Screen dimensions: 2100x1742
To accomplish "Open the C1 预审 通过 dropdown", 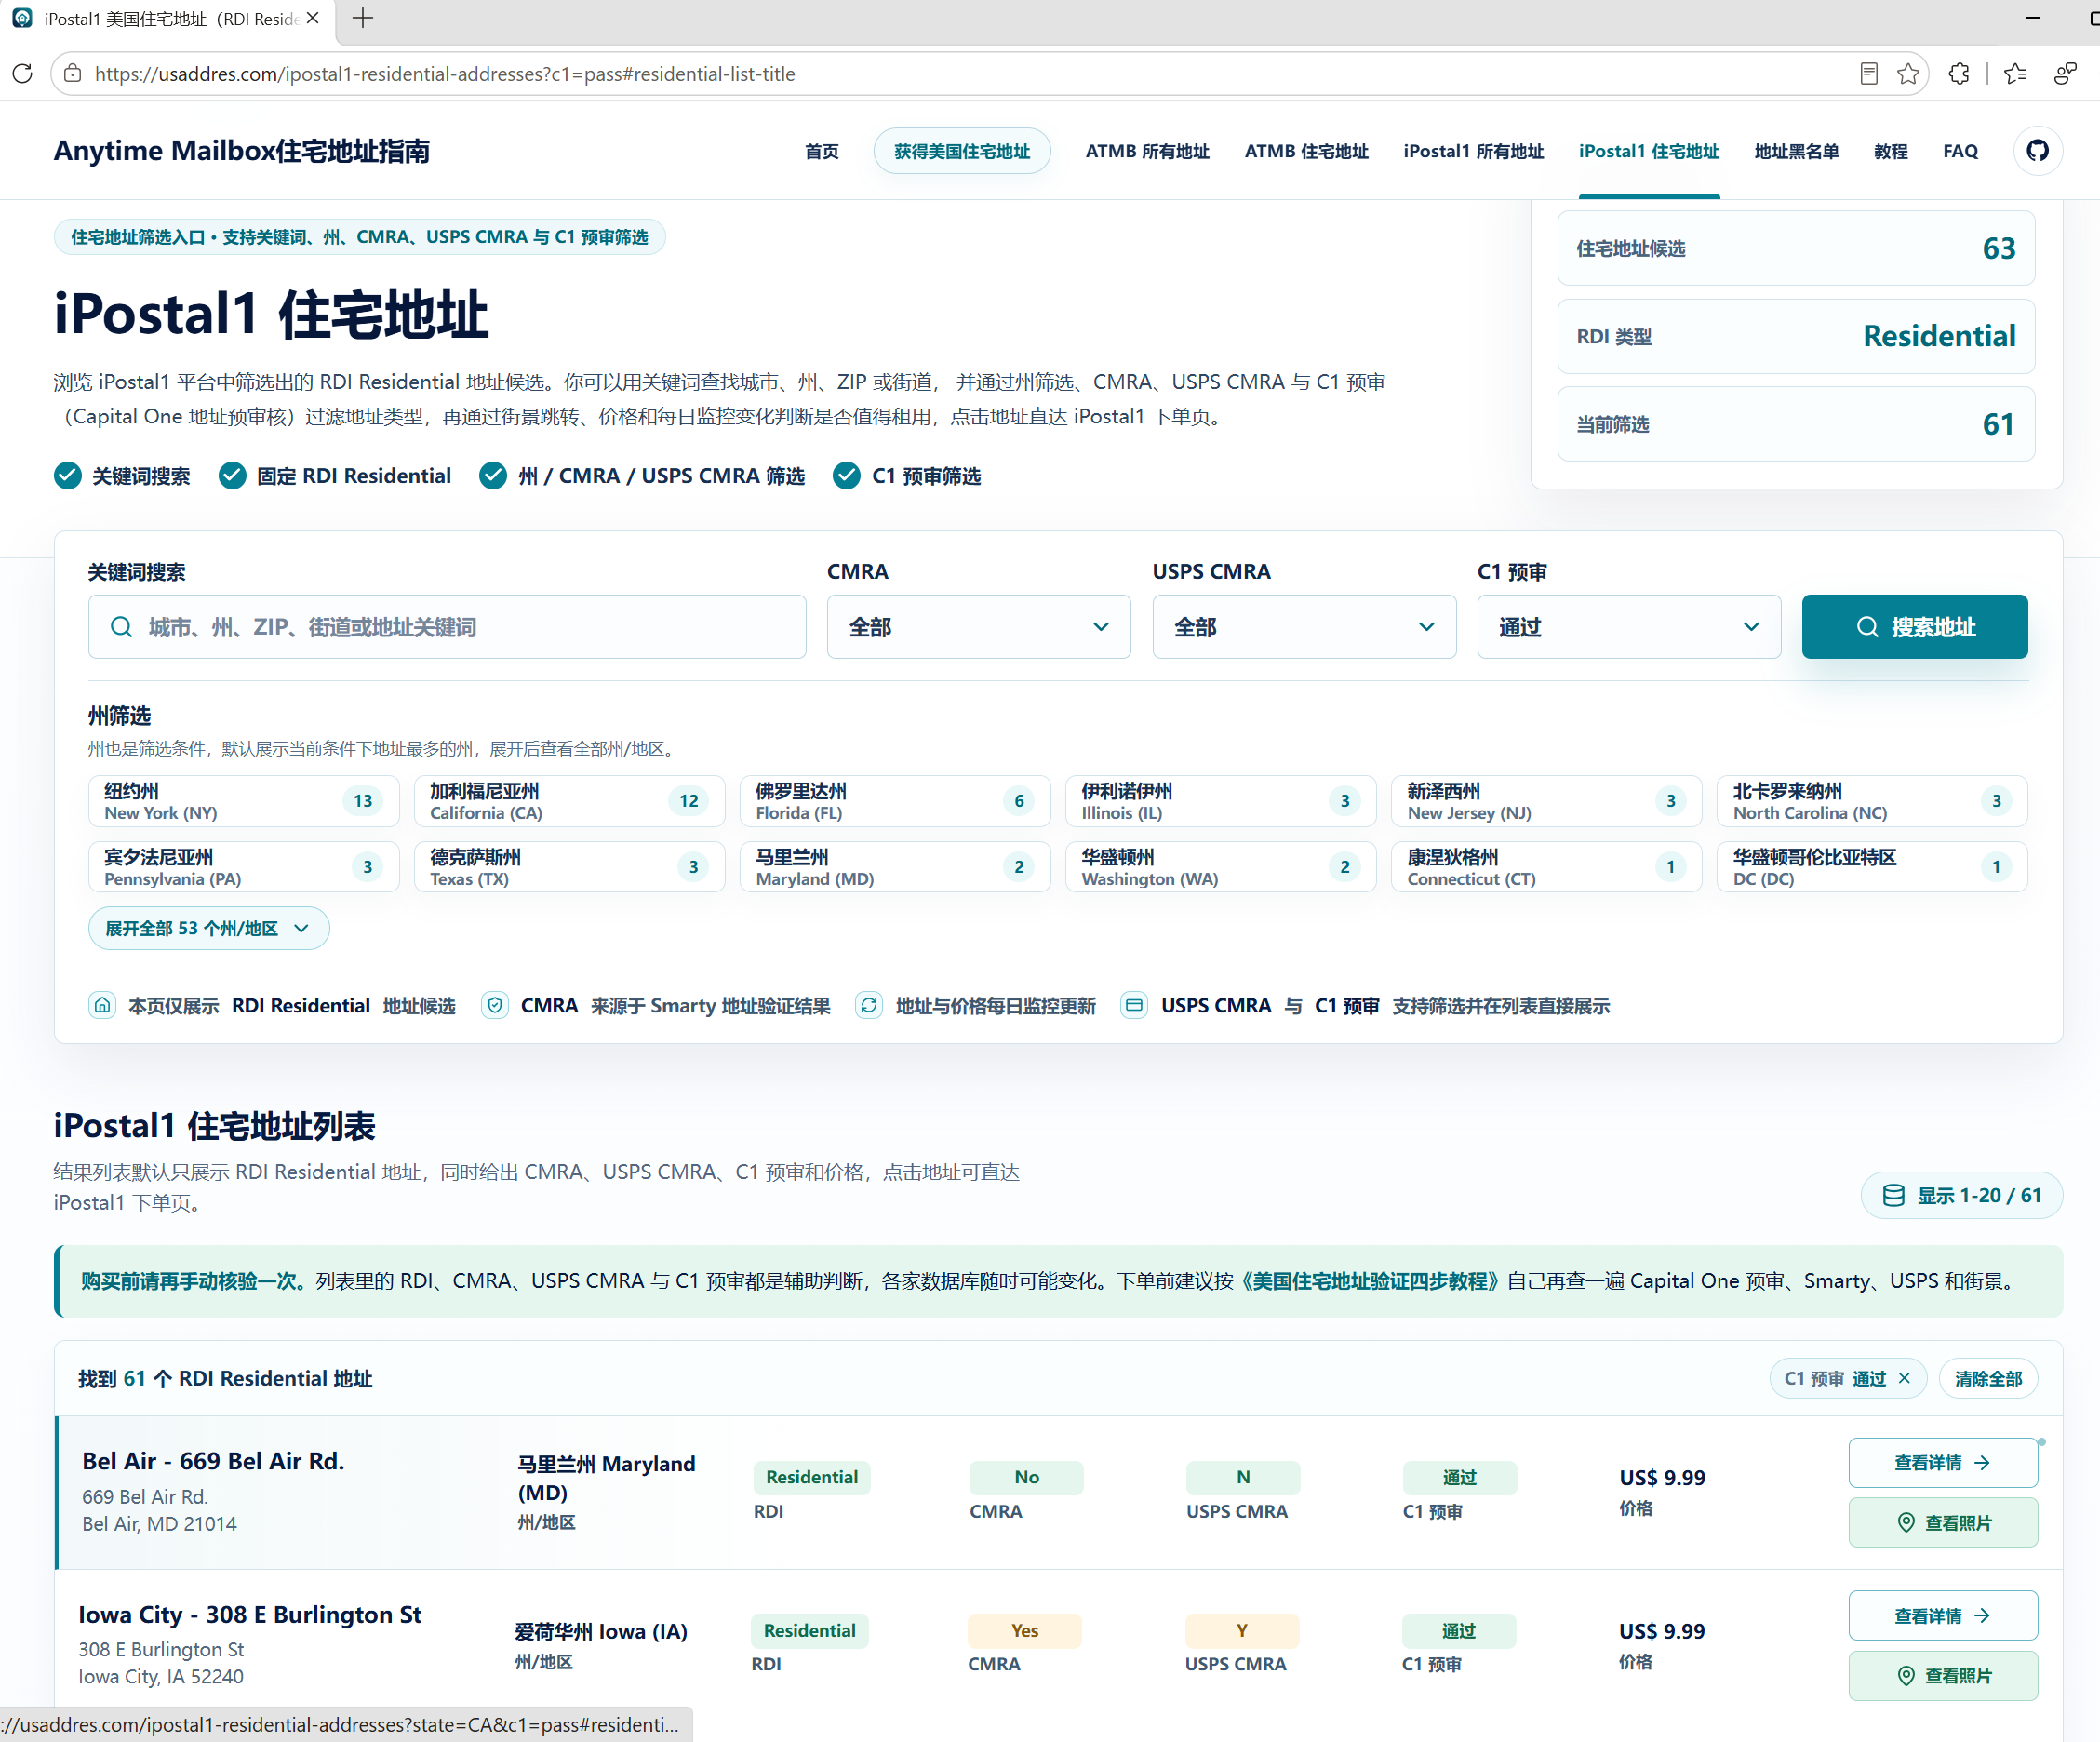I will (x=1629, y=627).
